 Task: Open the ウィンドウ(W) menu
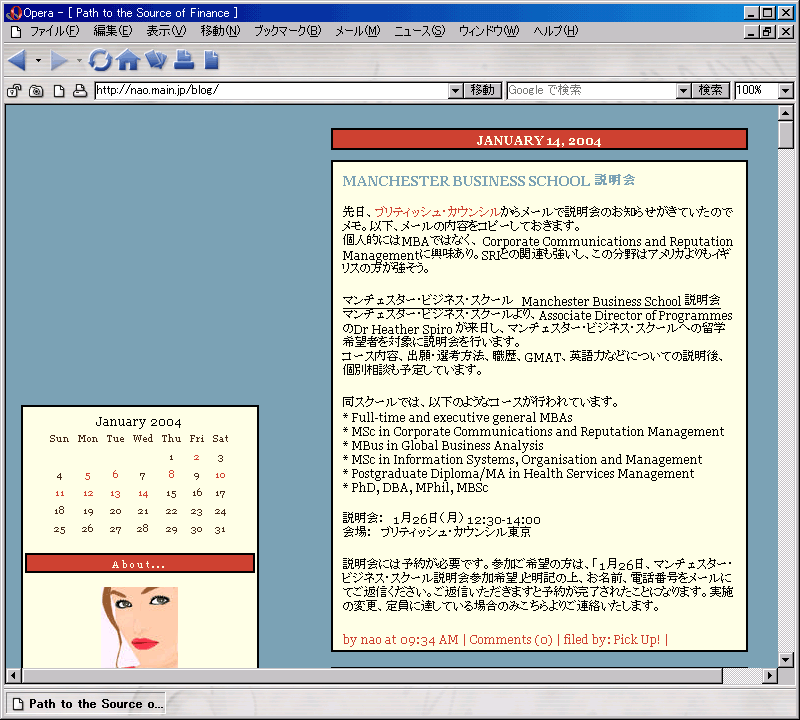(x=489, y=31)
